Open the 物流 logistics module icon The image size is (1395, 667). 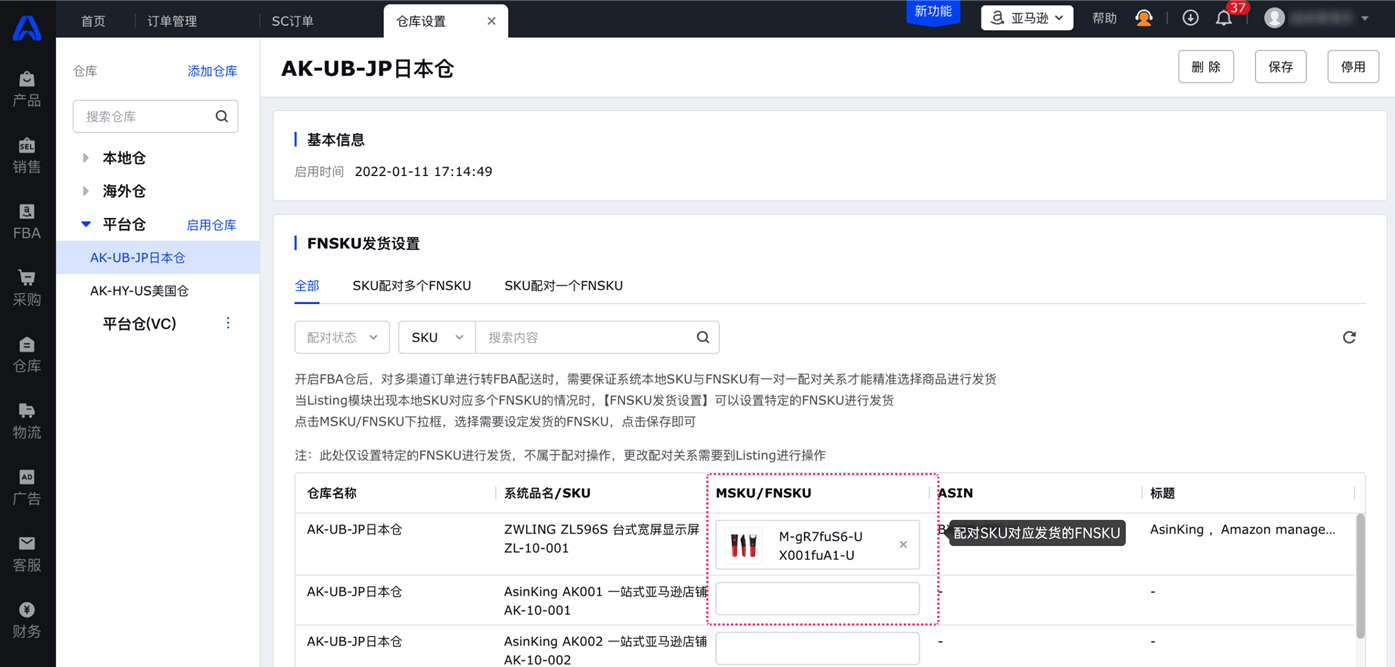tap(27, 420)
